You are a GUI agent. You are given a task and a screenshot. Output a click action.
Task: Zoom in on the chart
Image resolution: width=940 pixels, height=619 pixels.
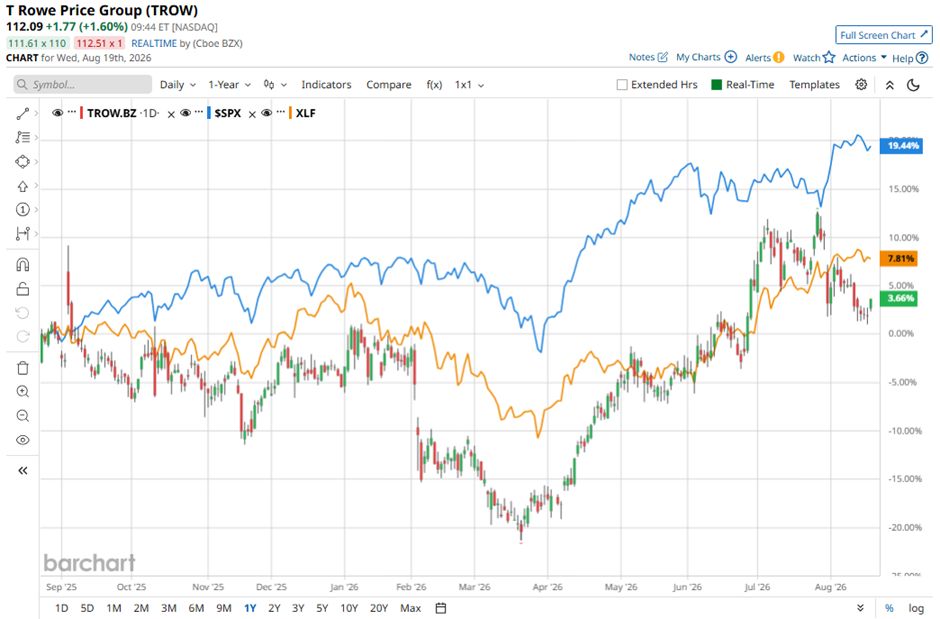23,392
